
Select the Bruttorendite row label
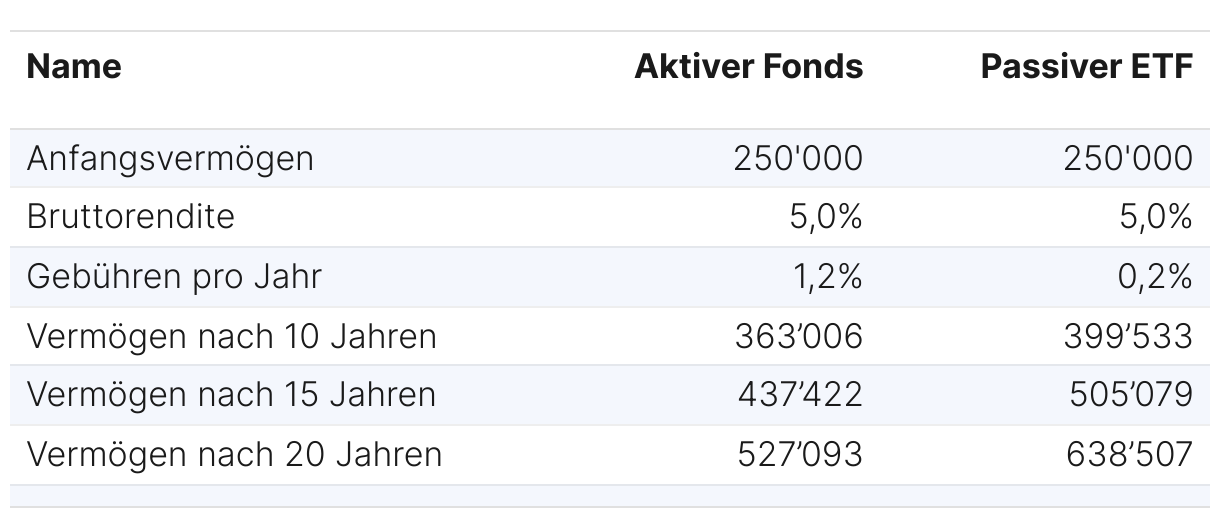[131, 217]
